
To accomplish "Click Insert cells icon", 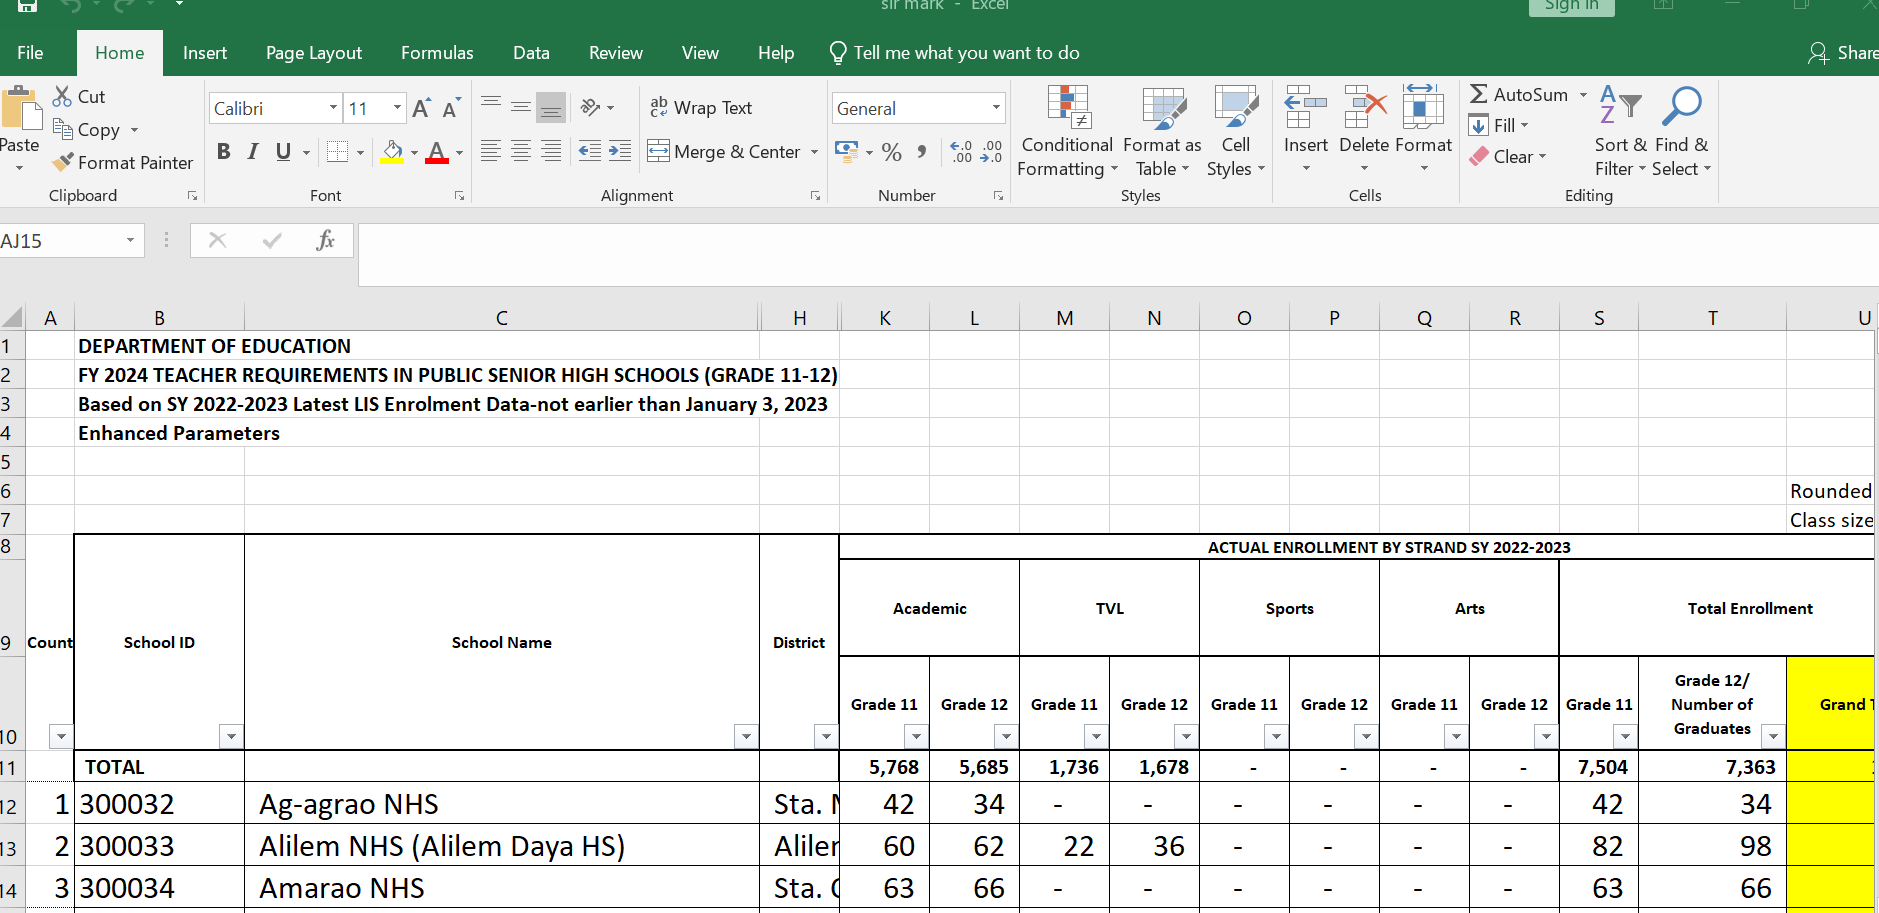I will click(1305, 107).
